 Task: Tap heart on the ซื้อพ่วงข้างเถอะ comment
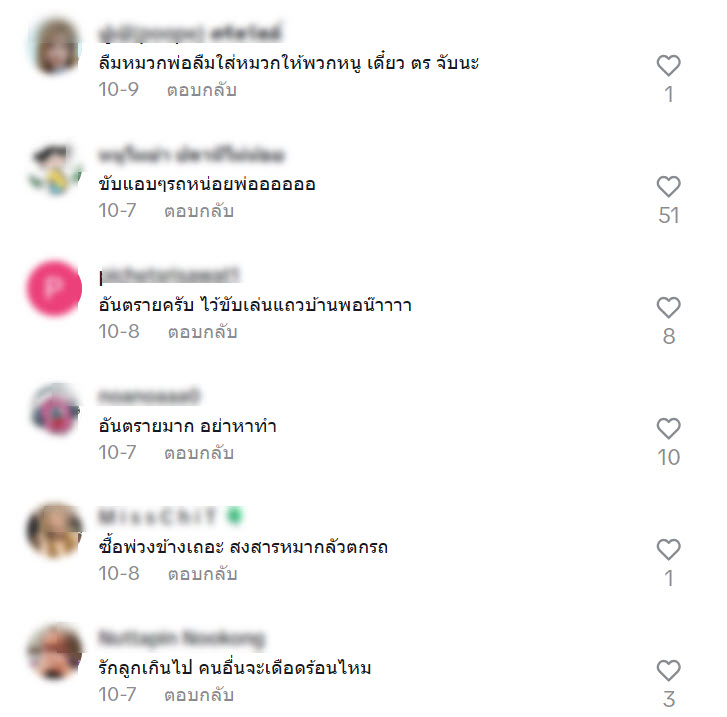[668, 550]
